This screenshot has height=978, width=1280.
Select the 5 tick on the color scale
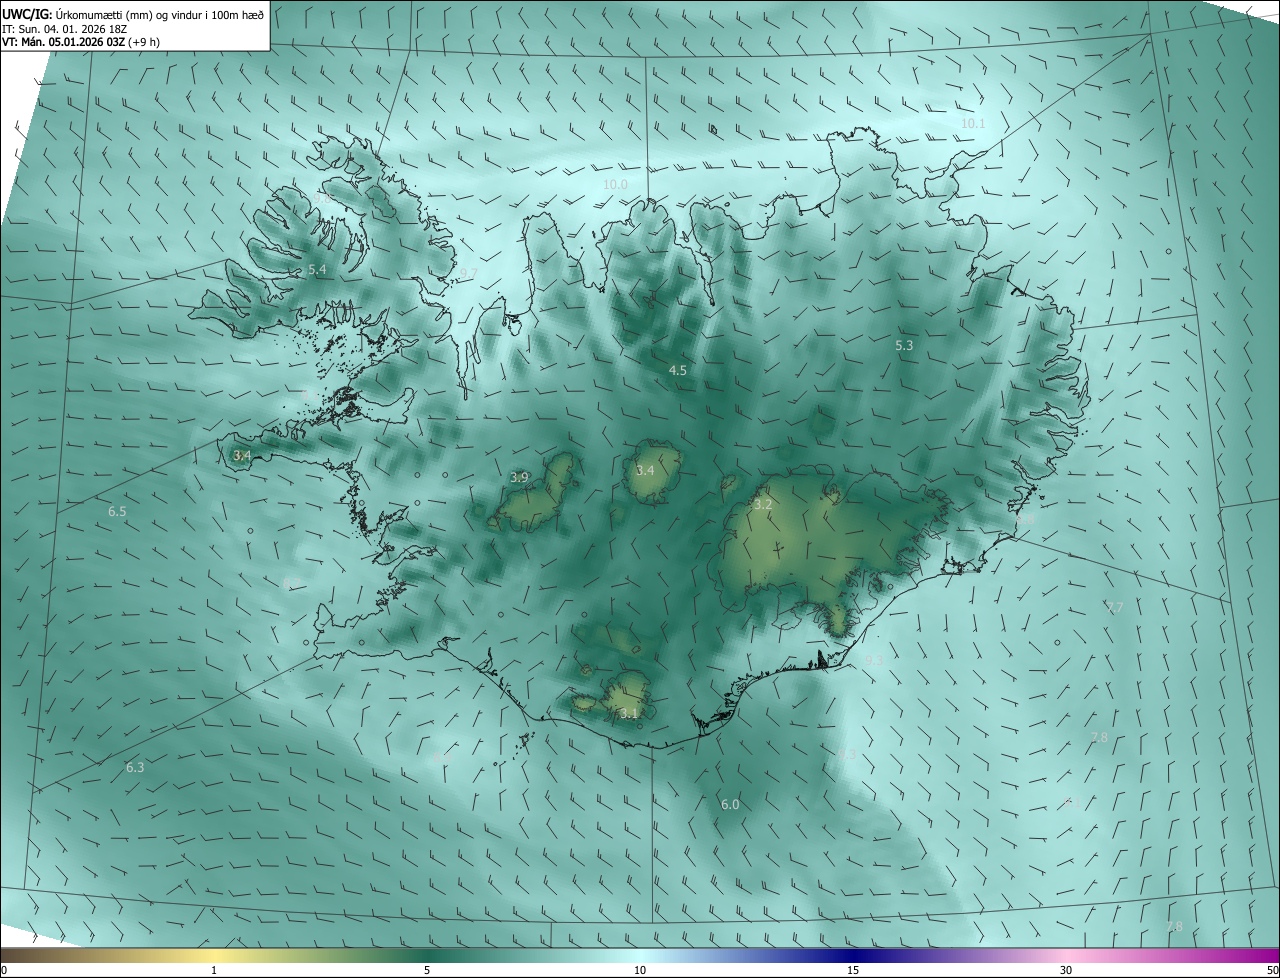[427, 971]
